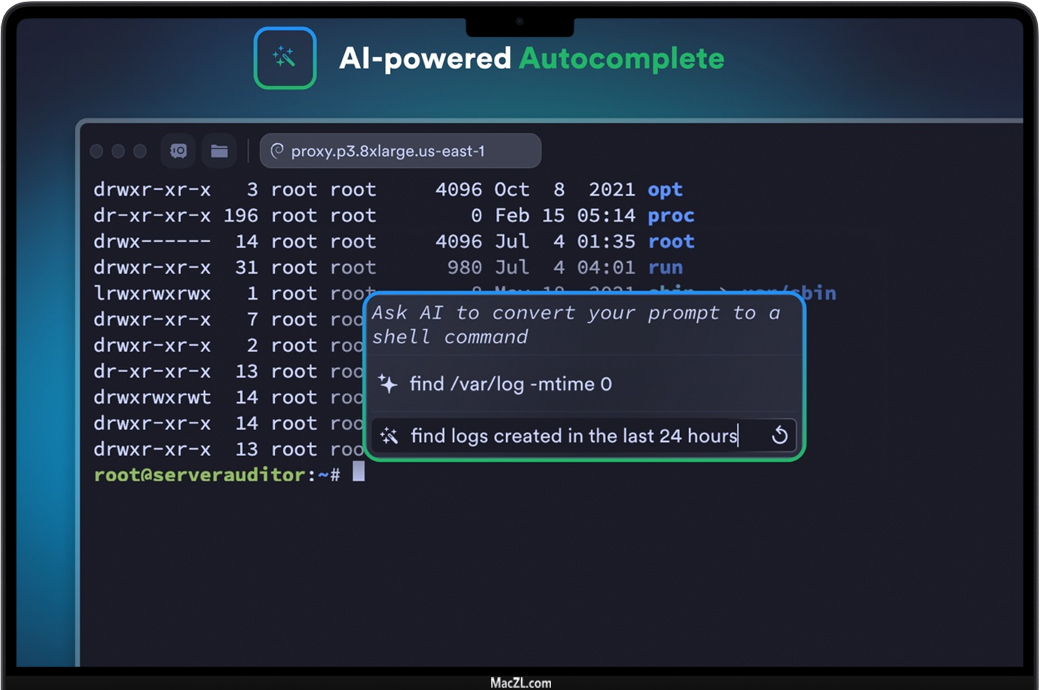1040x690 pixels.
Task: Click the red close window dot
Action: 97,151
